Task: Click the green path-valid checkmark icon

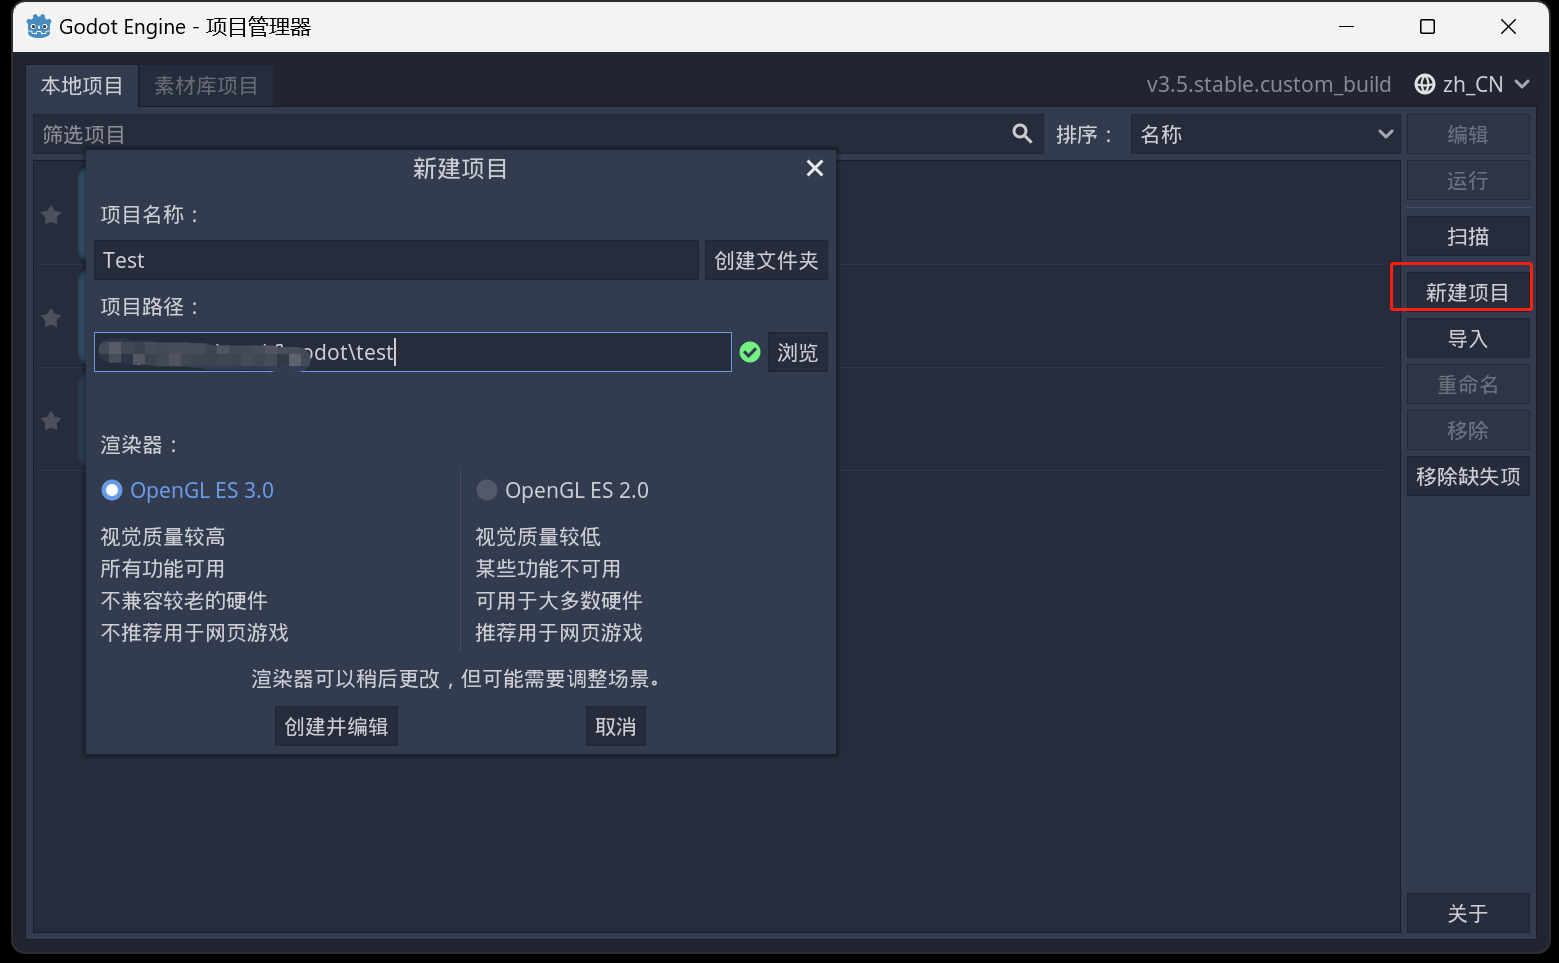Action: coord(750,352)
